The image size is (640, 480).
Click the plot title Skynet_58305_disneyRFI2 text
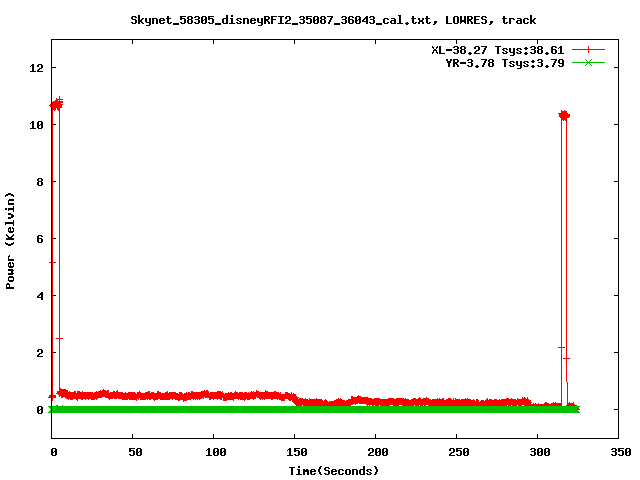(333, 20)
